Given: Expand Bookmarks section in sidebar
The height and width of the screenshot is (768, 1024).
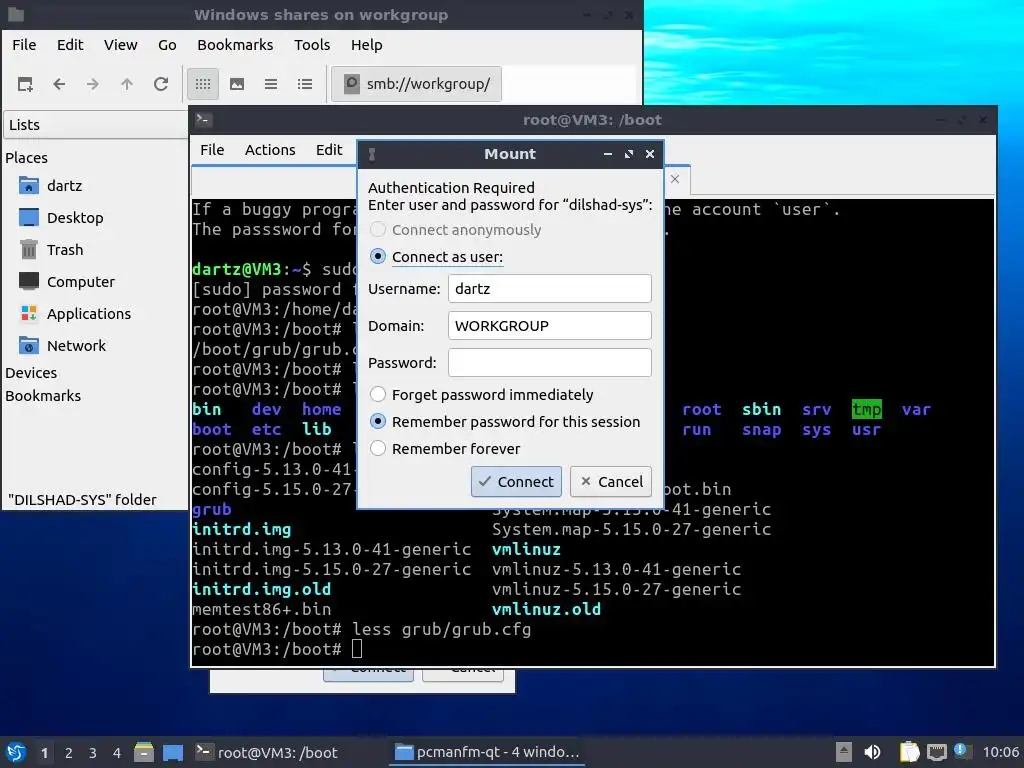Looking at the screenshot, I should tap(43, 396).
